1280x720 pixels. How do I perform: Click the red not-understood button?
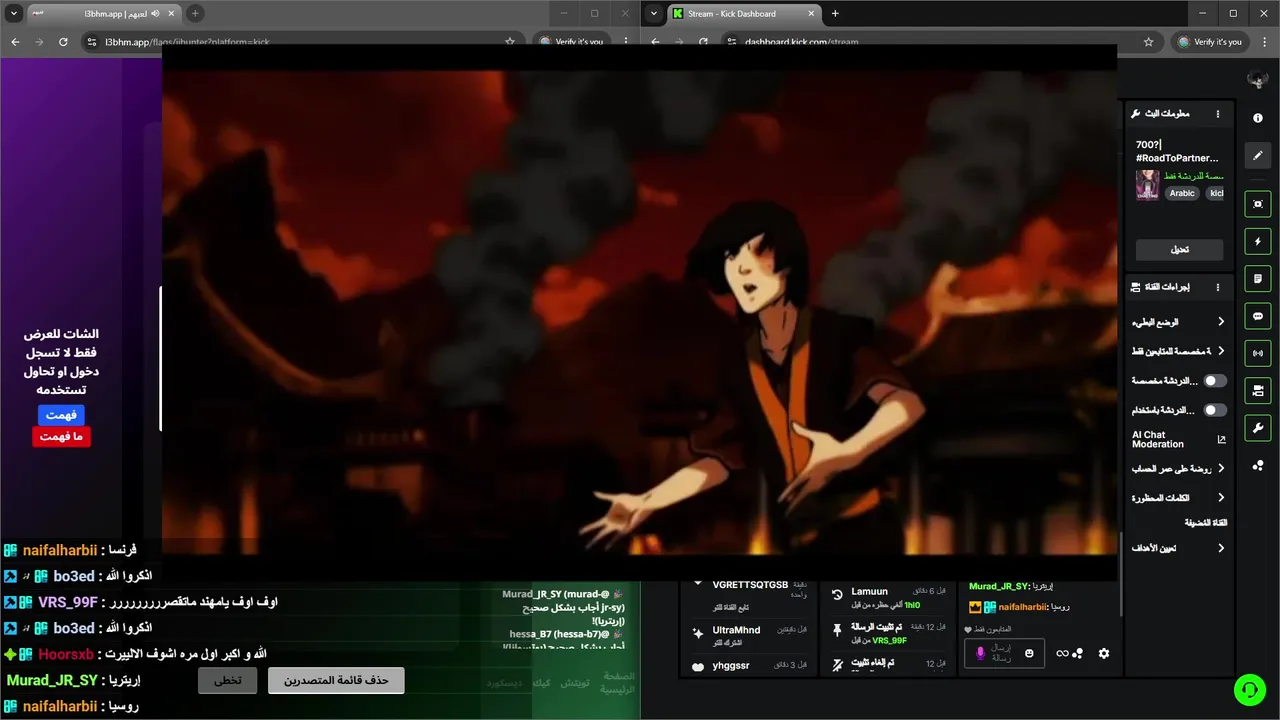61,437
